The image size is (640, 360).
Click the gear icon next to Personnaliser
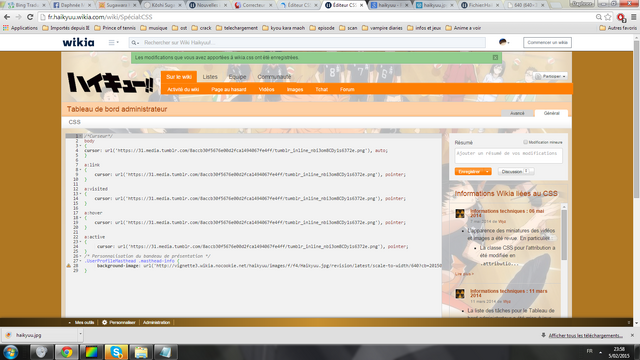point(104,322)
